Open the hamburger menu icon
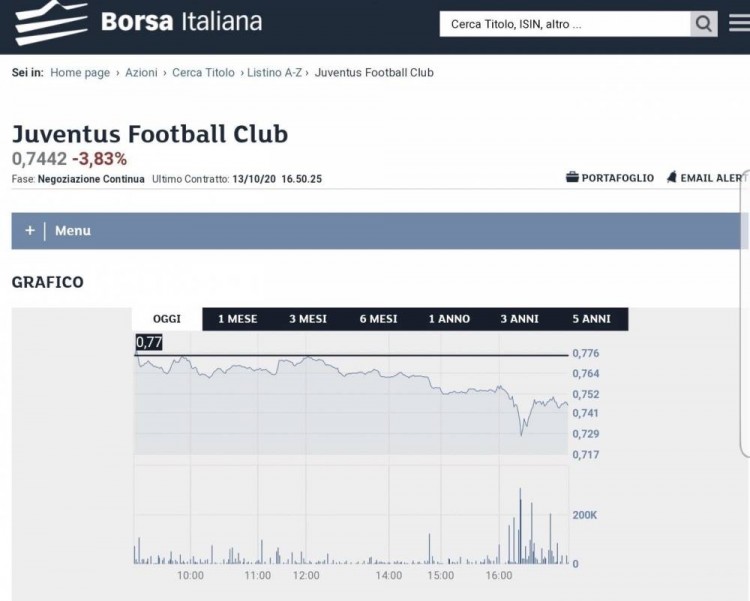The height and width of the screenshot is (601, 750). tap(739, 23)
